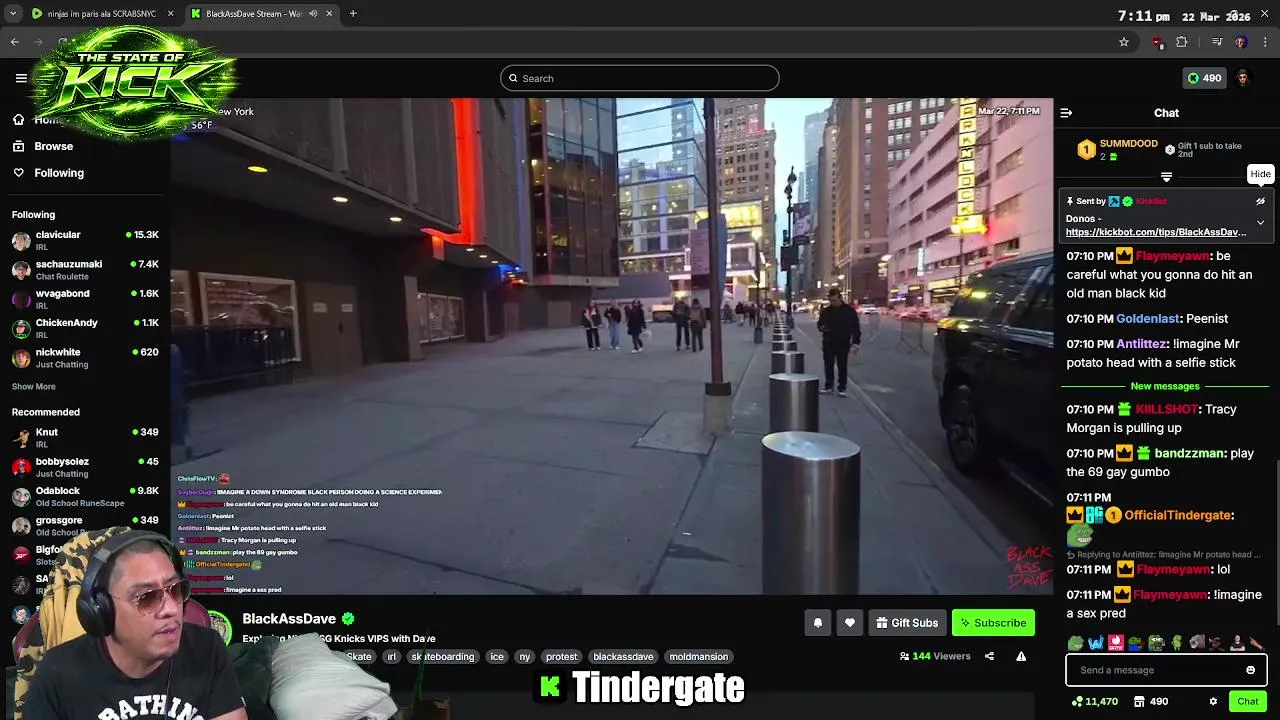Mute the BlackAssDave tab speaker icon
This screenshot has height=720, width=1280.
pyautogui.click(x=313, y=14)
